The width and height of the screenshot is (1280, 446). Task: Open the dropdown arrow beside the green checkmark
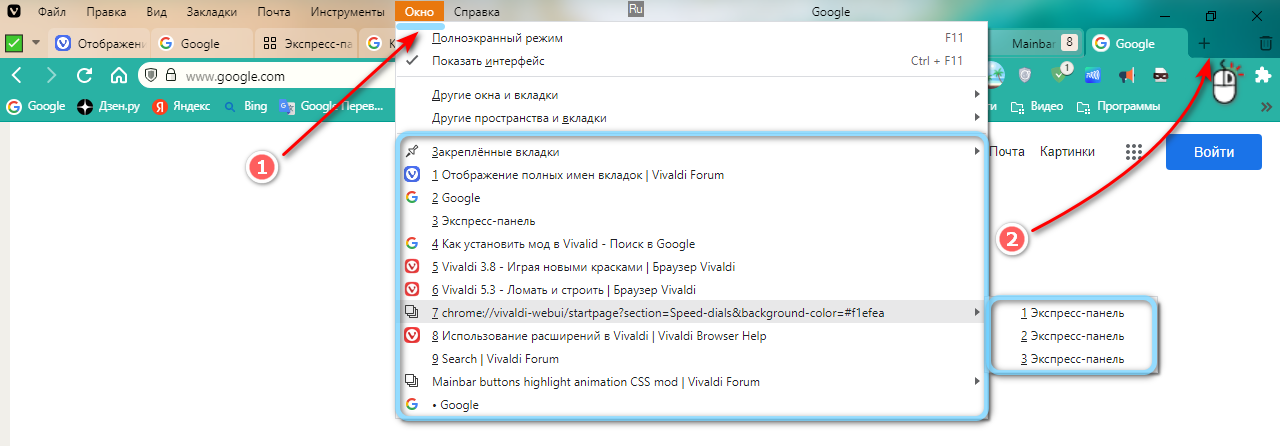pyautogui.click(x=36, y=43)
